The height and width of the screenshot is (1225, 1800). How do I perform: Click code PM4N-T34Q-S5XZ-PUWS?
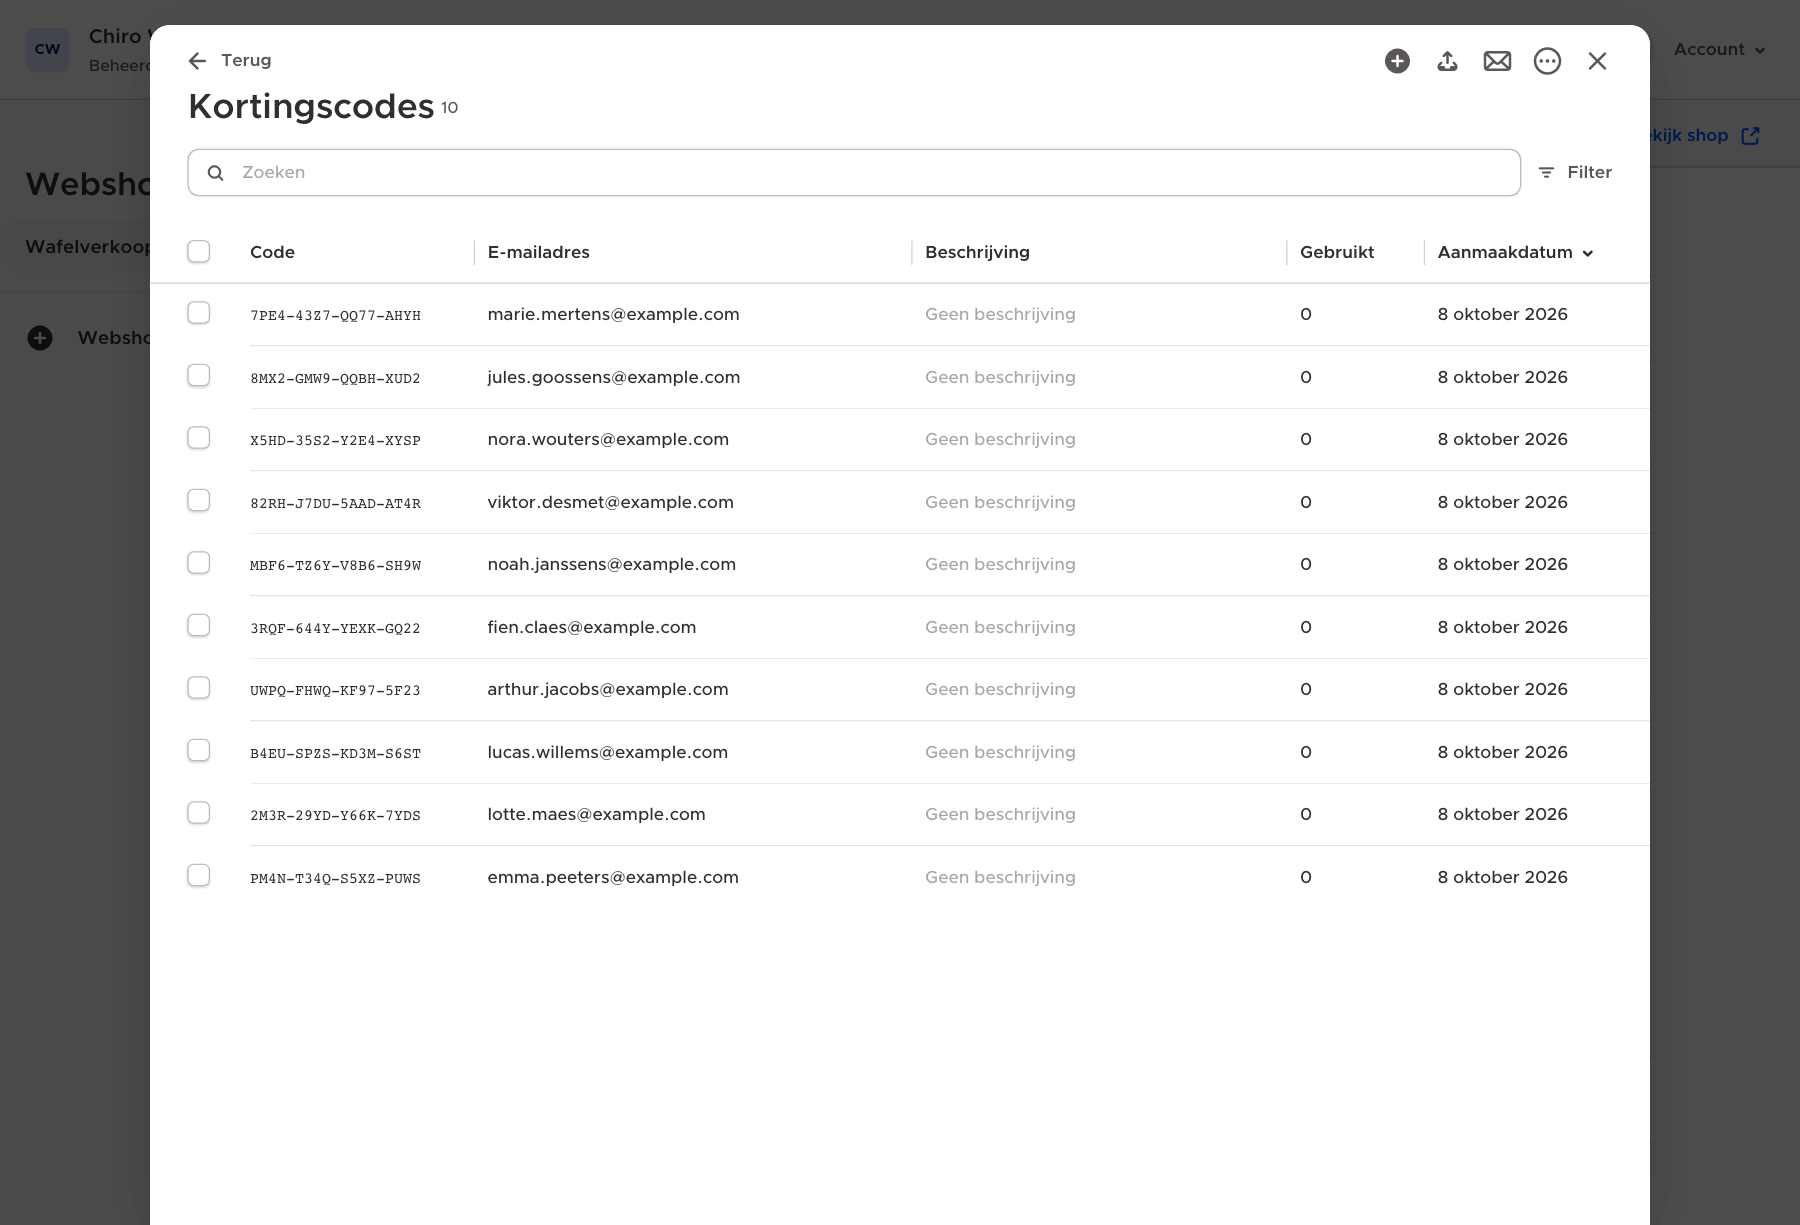tap(335, 878)
